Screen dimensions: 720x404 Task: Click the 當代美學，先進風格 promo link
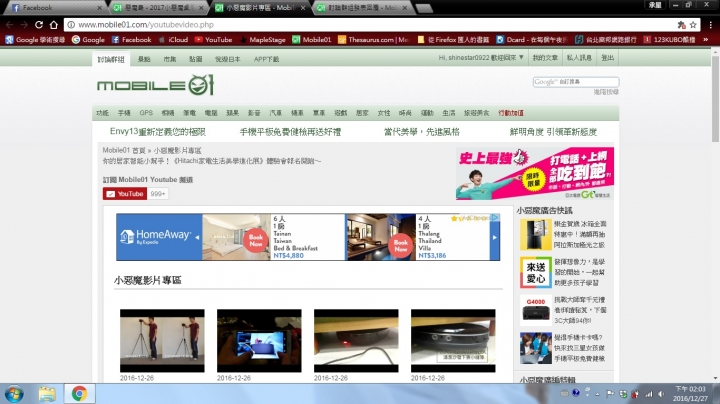(x=422, y=132)
